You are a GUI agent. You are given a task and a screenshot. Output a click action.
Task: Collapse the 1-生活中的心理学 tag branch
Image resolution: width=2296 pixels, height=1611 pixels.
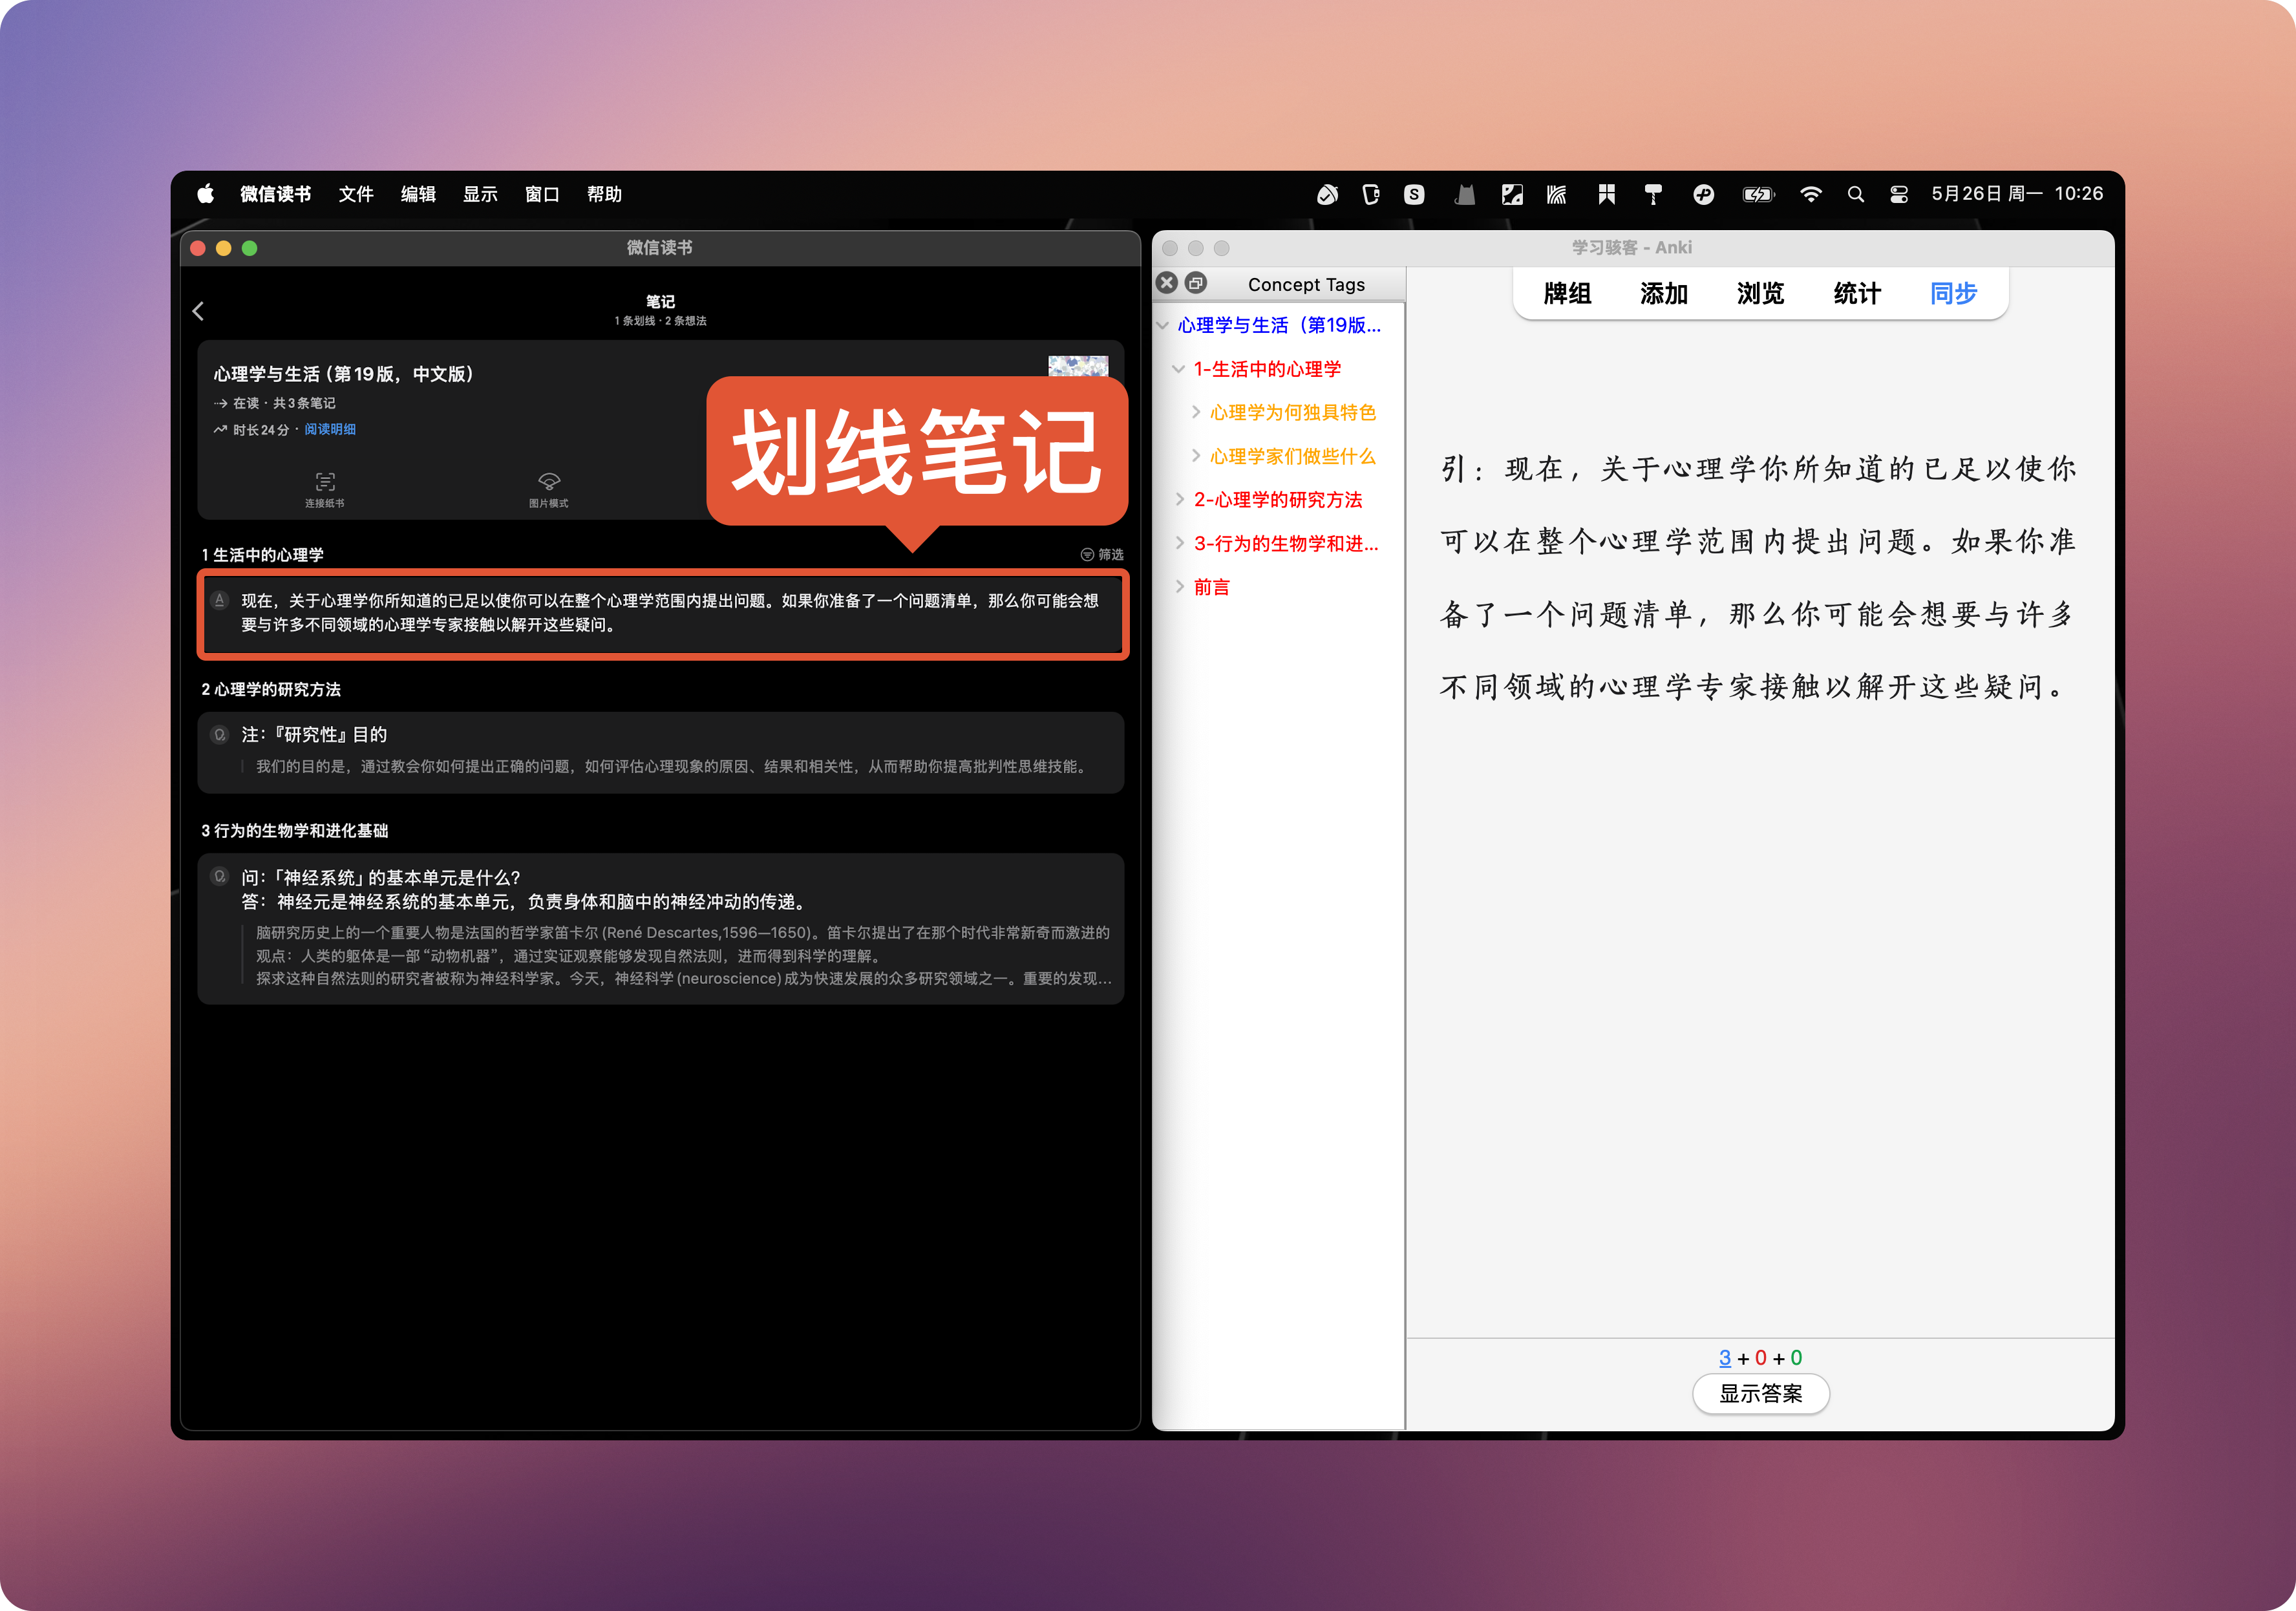click(1178, 369)
